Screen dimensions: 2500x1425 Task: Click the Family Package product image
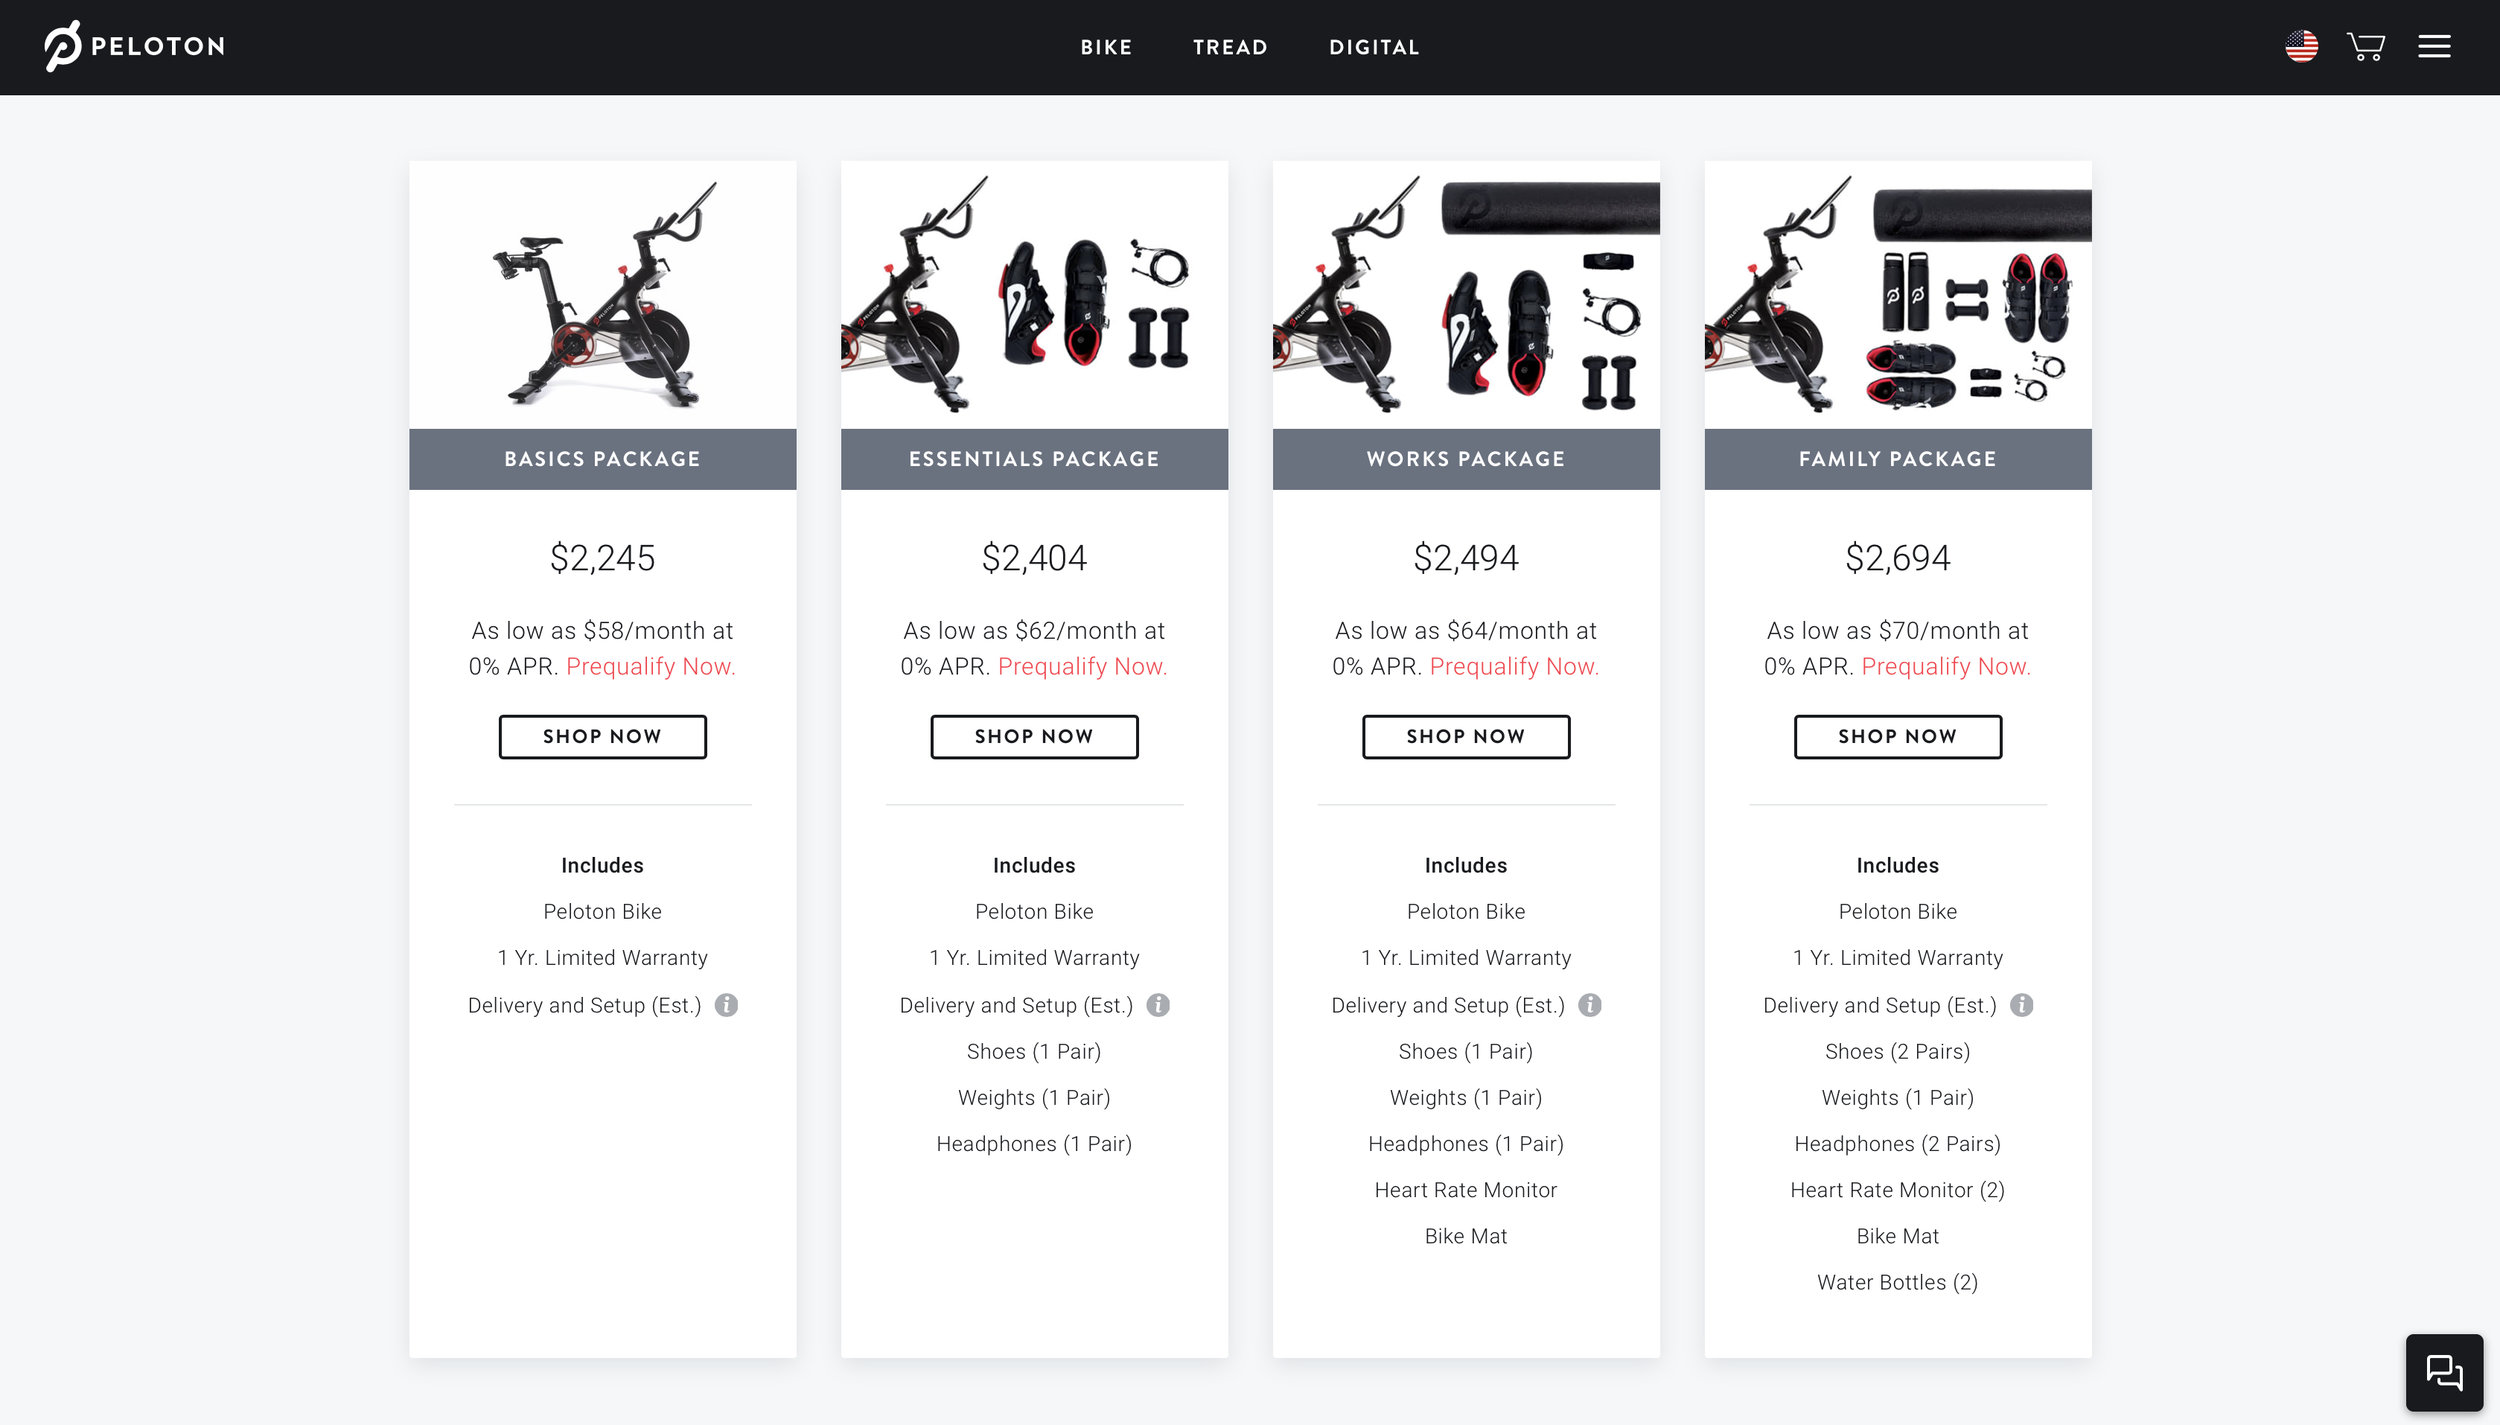1898,295
